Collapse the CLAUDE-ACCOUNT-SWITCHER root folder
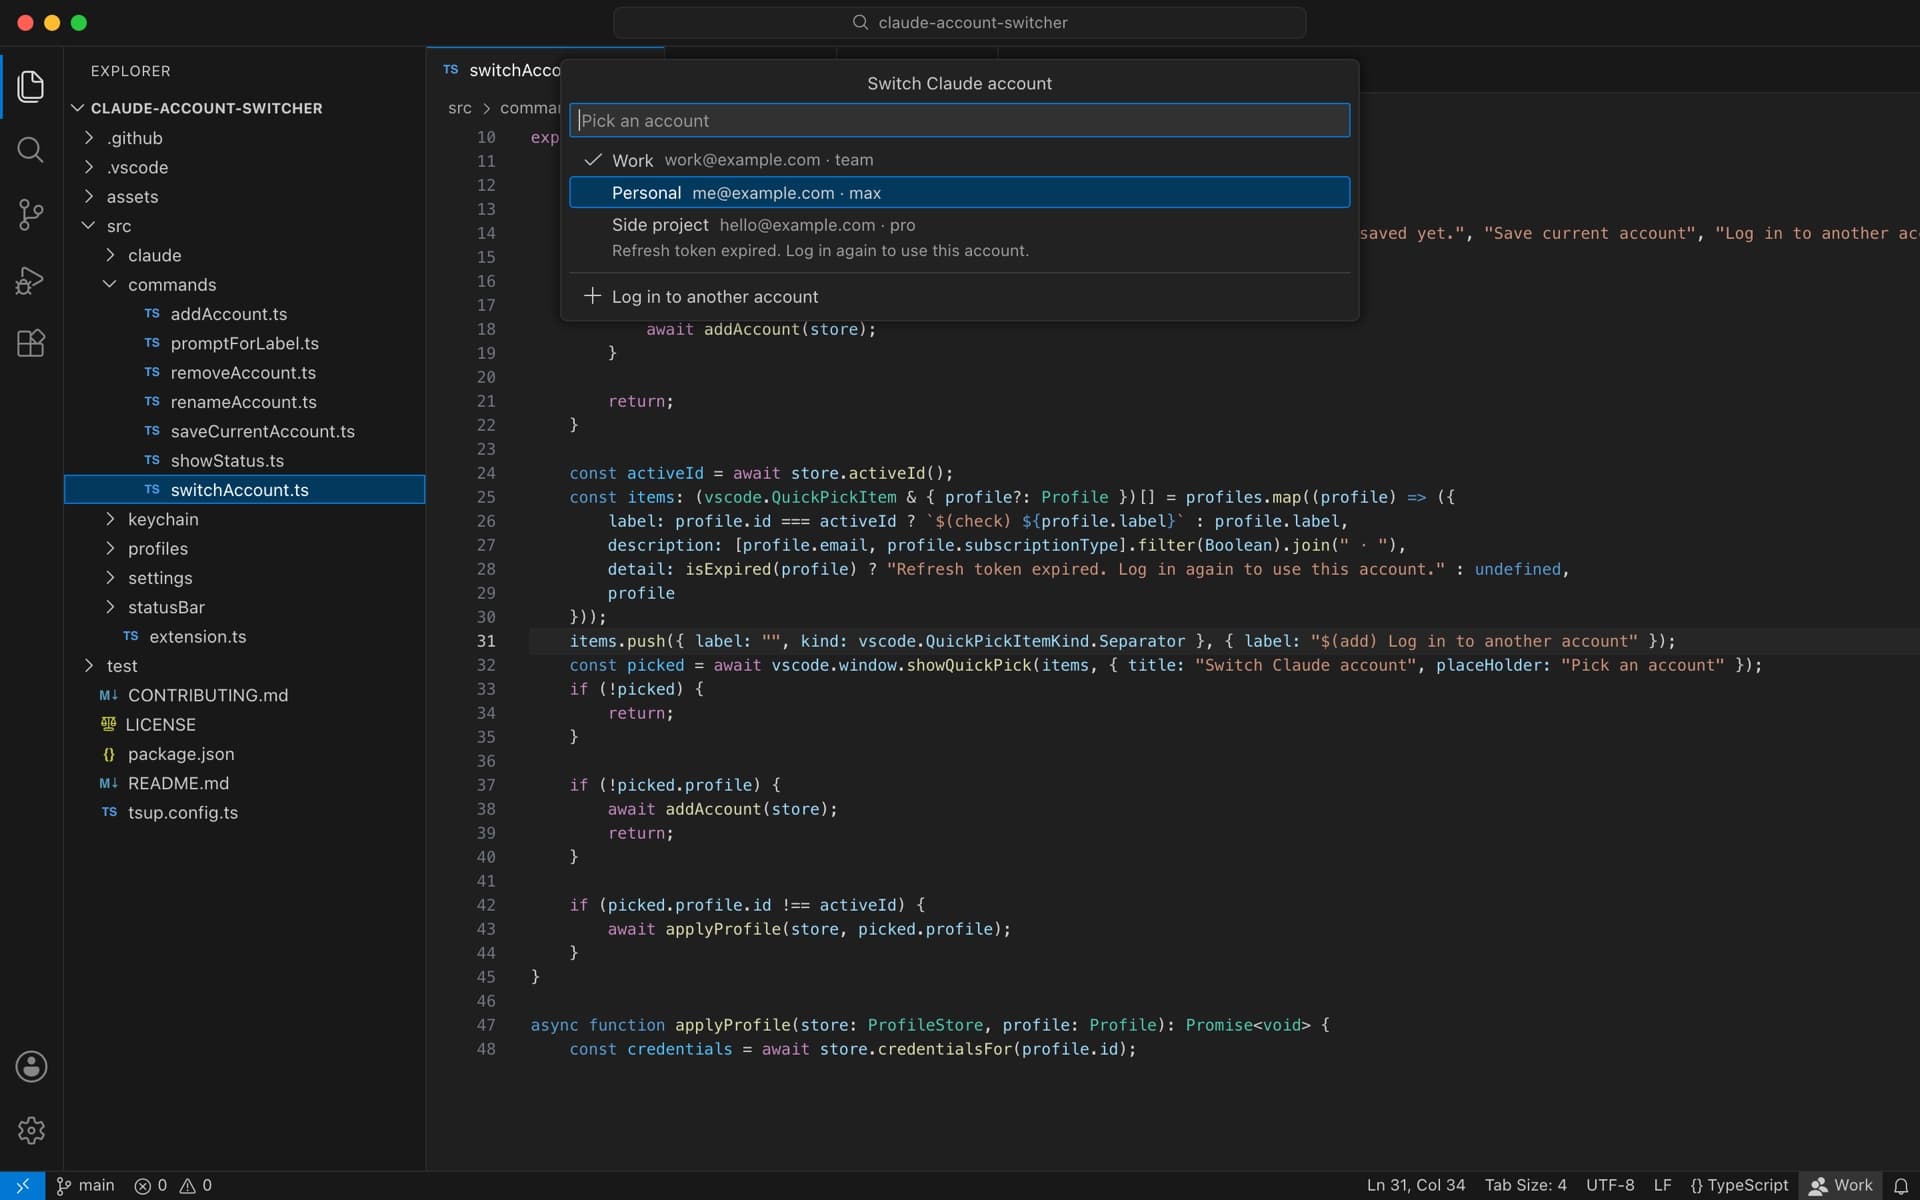The width and height of the screenshot is (1920, 1200). pos(244,108)
